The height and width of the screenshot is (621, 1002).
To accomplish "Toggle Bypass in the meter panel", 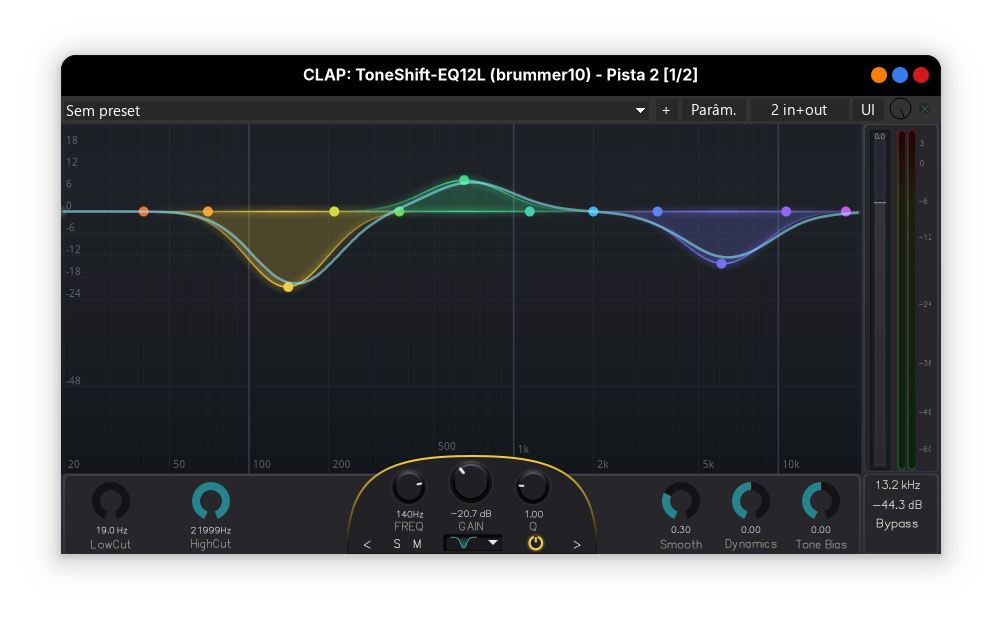I will pos(897,524).
